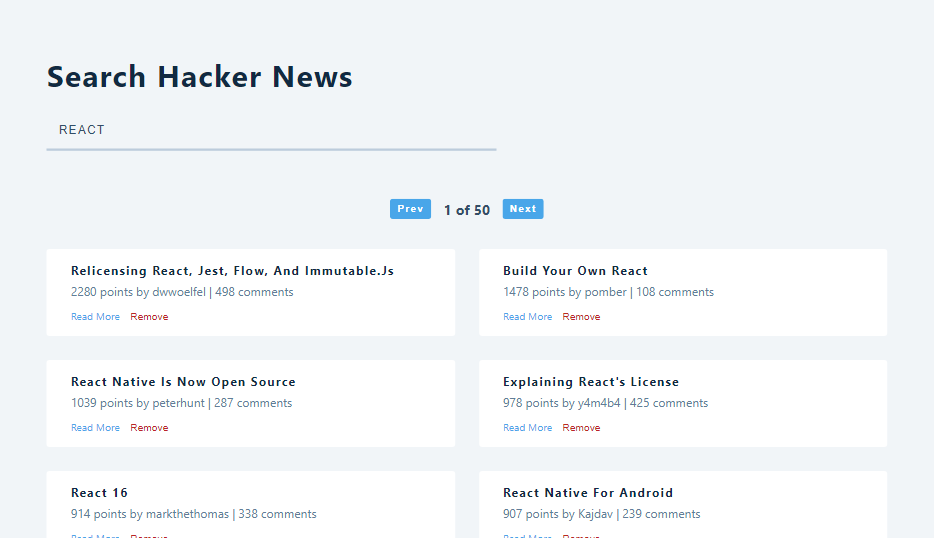934x538 pixels.
Task: Click '2280 points by dwwoelfel' info line
Action: [x=182, y=292]
